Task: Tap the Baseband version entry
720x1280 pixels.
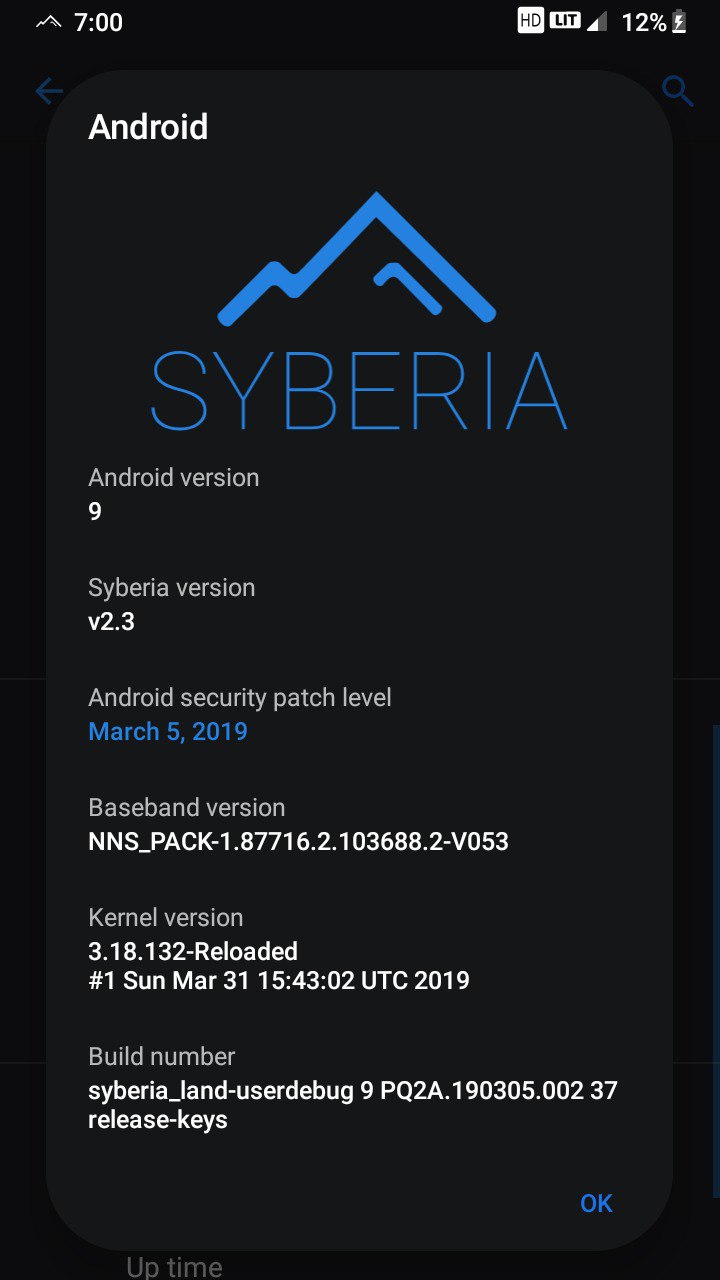Action: [359, 824]
